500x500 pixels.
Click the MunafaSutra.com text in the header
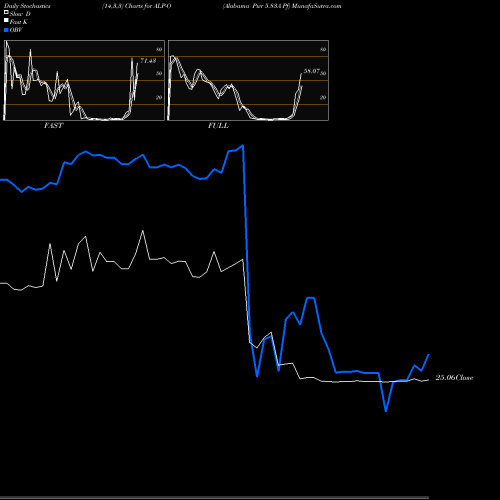click(316, 6)
